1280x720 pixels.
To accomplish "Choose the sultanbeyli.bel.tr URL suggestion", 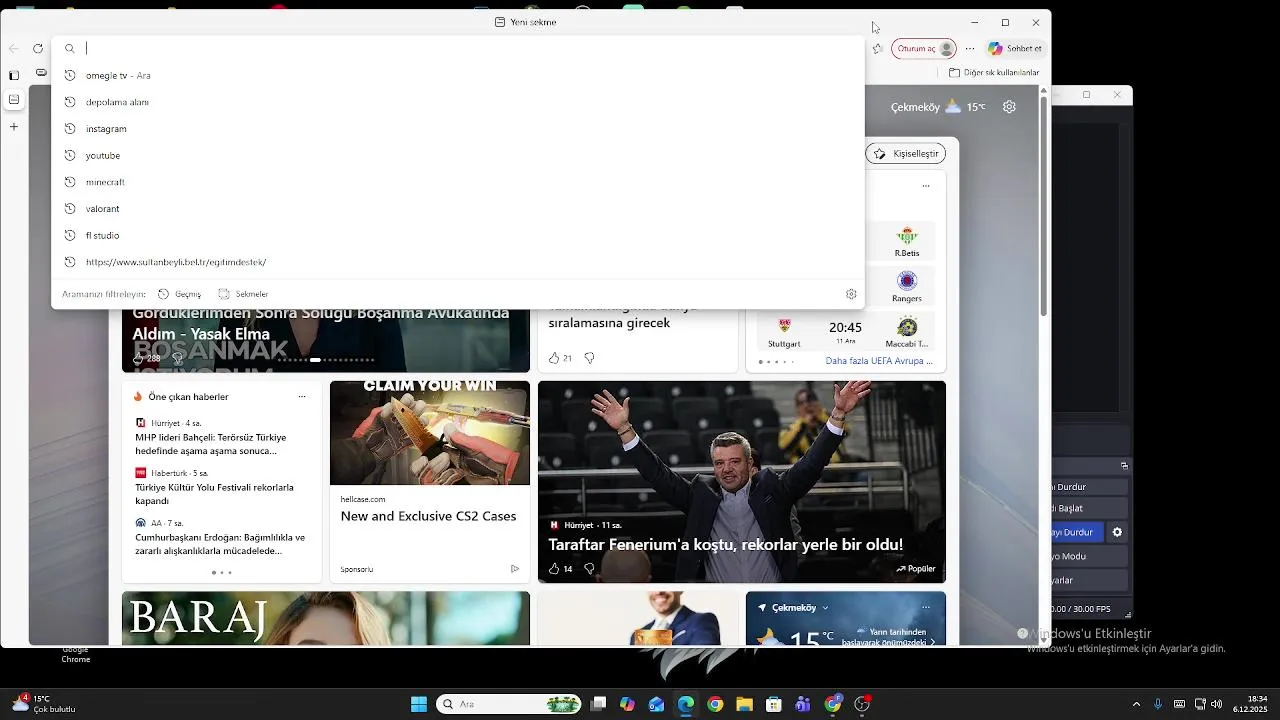I will pos(457,262).
